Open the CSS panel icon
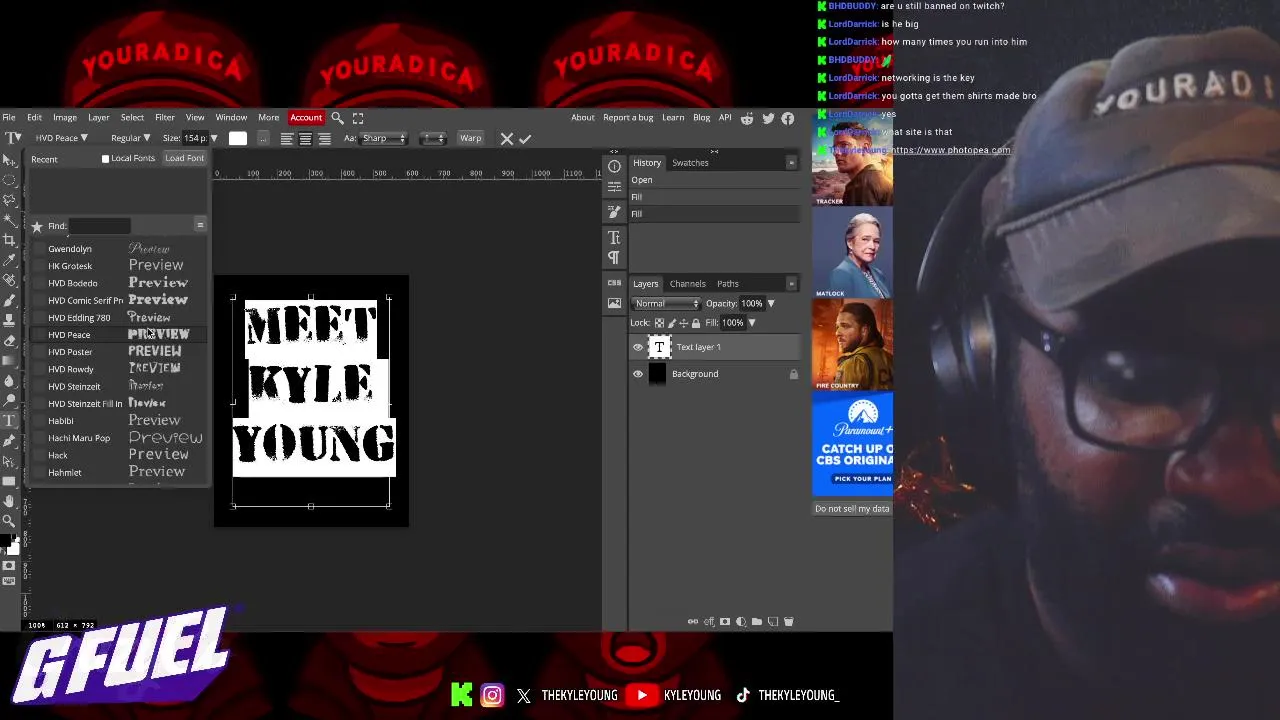 614,283
